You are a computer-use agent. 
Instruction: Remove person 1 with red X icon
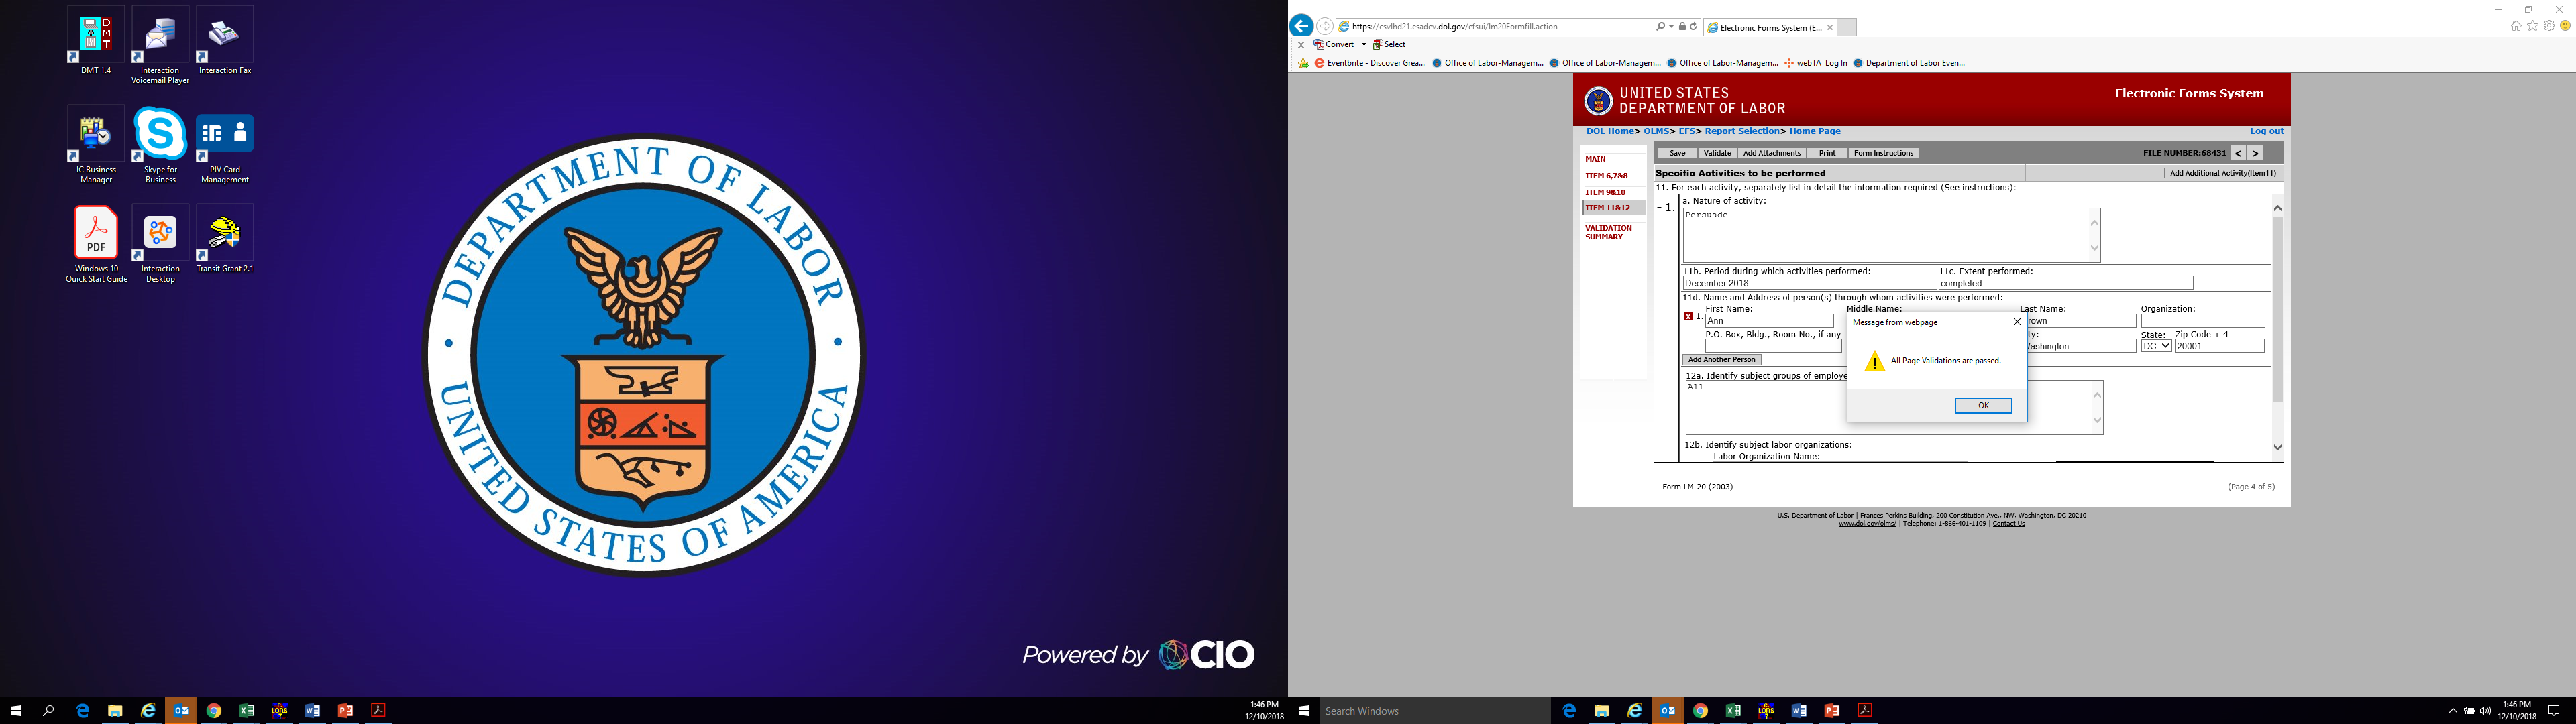tap(1688, 317)
